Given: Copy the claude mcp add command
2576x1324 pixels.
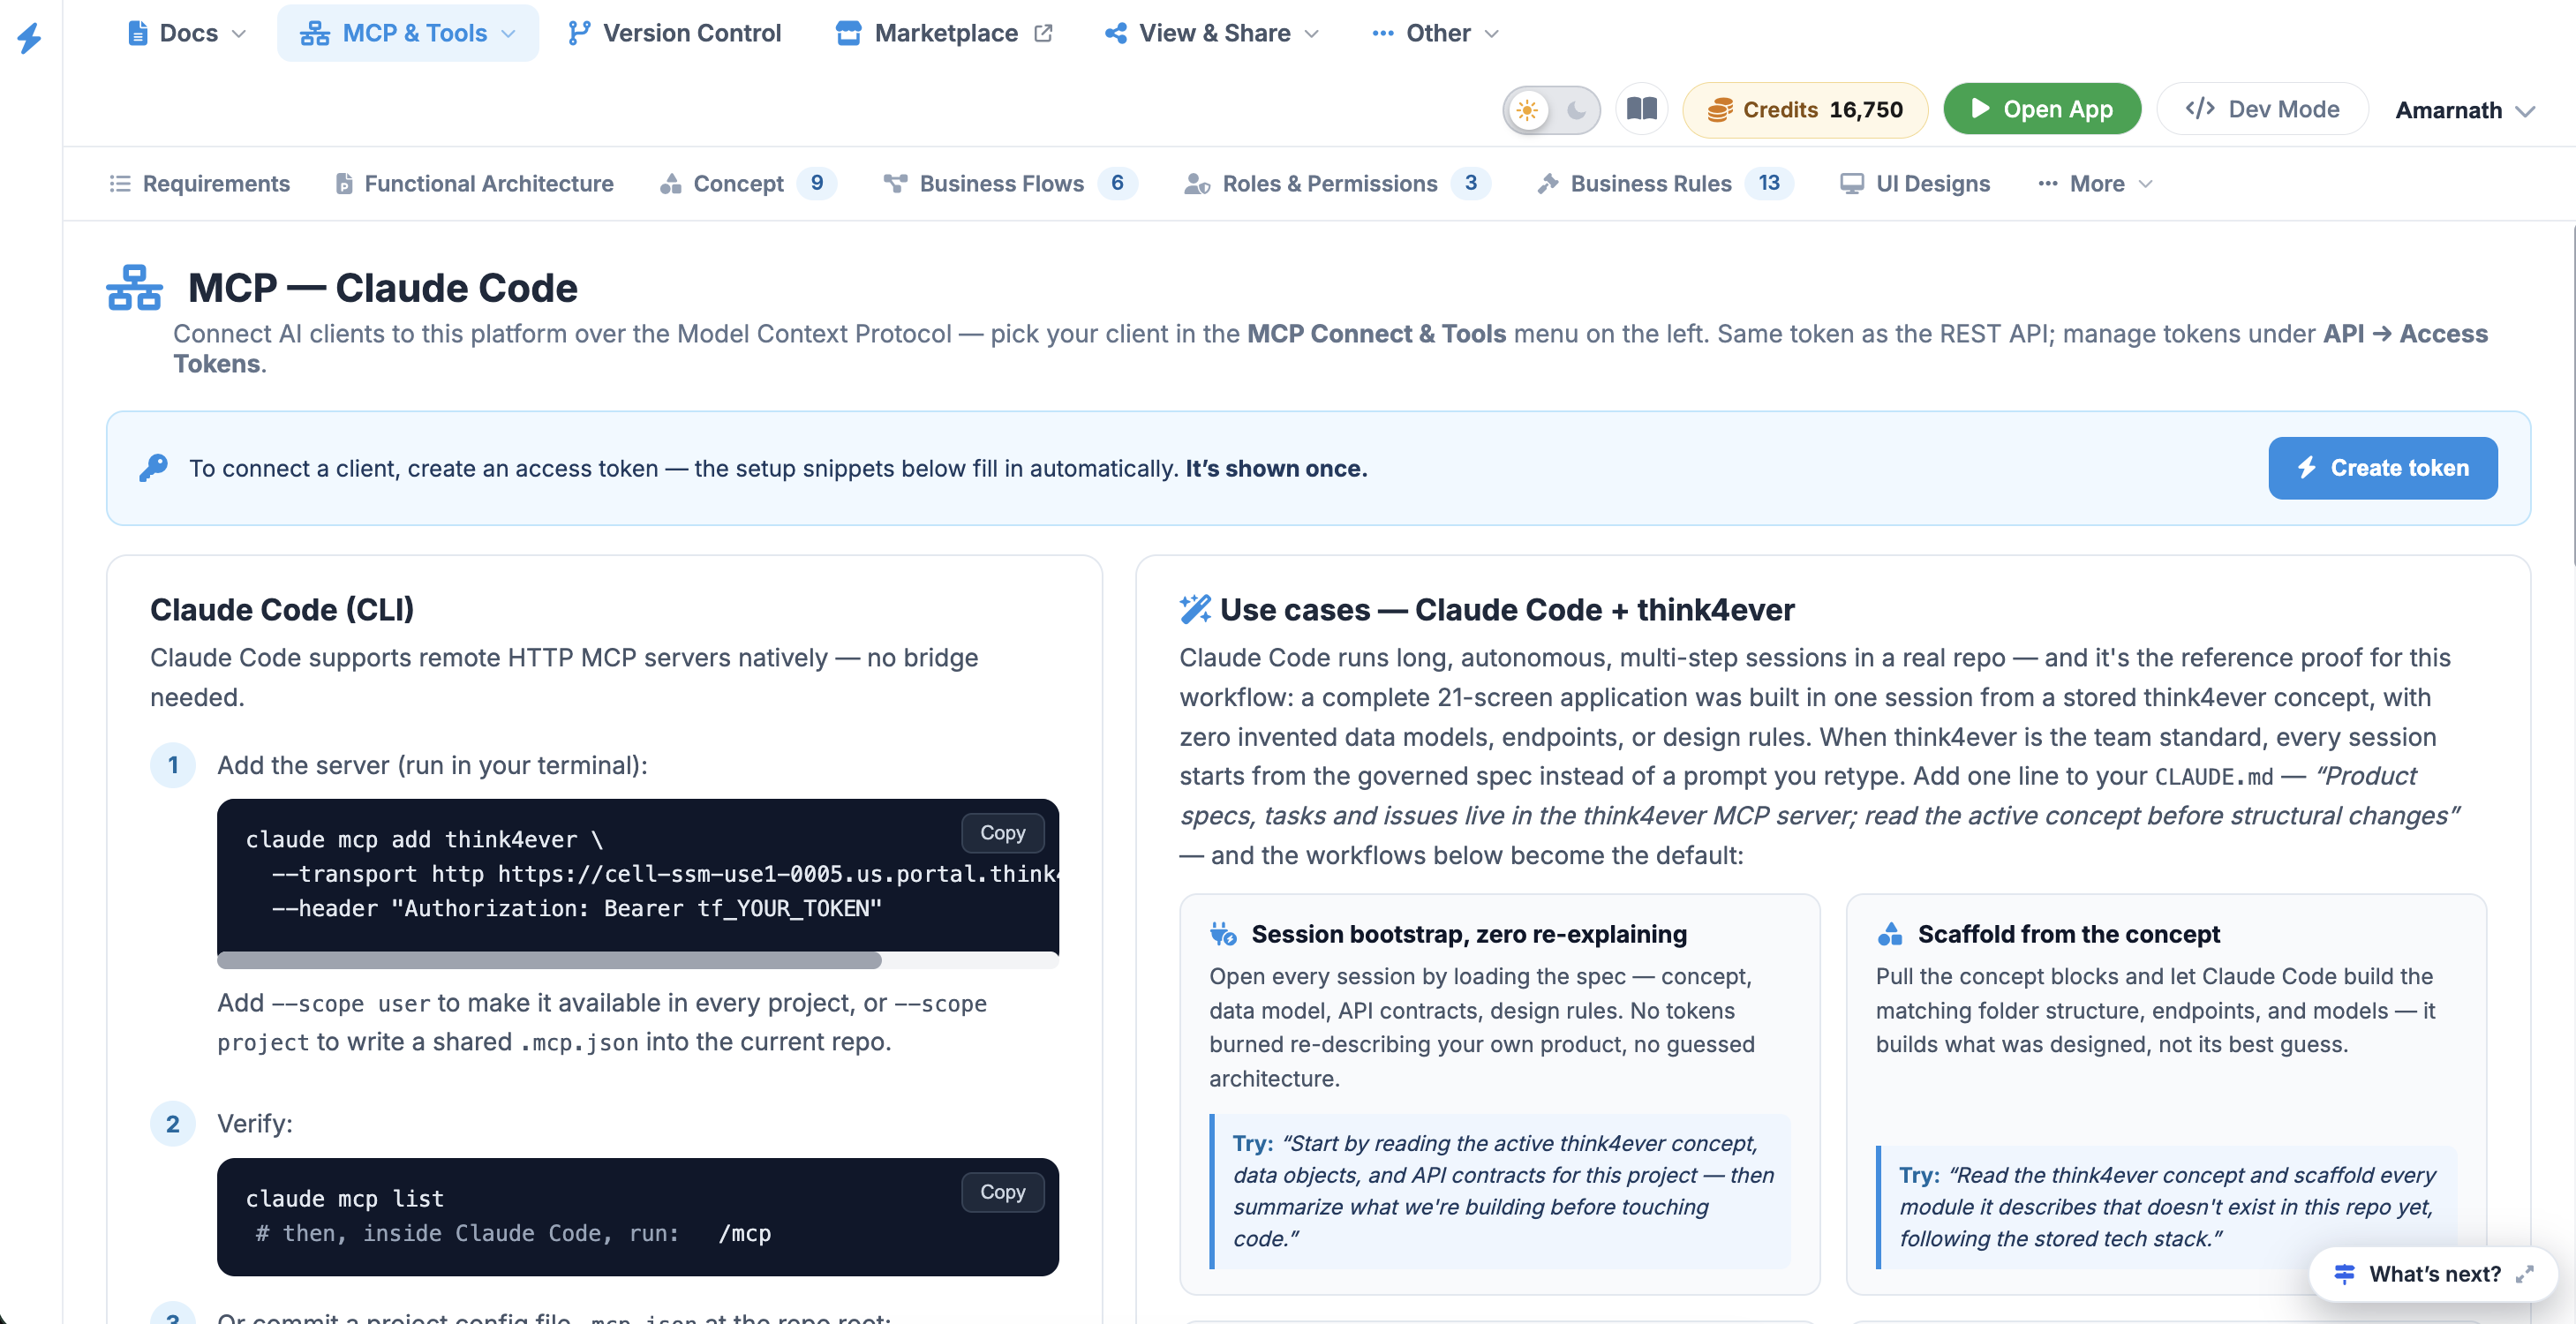Looking at the screenshot, I should (1002, 833).
